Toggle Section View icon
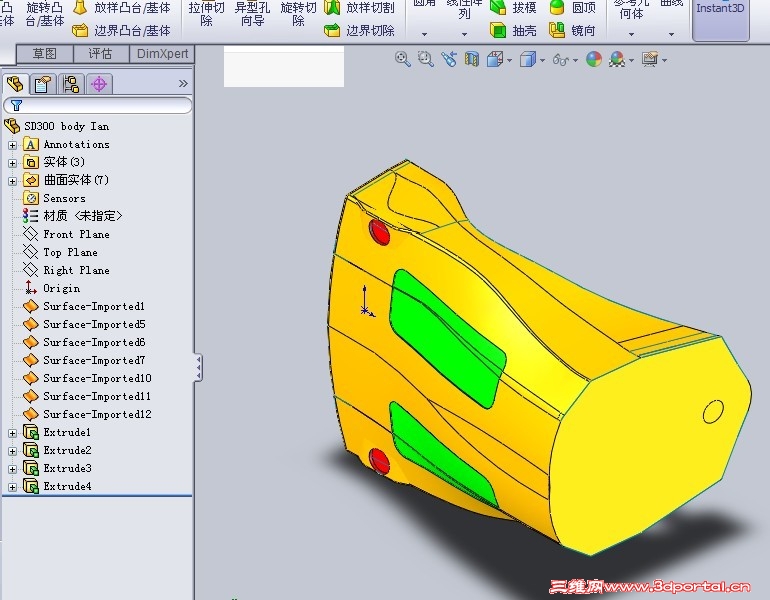Screen dimensions: 770x600 click(x=472, y=59)
